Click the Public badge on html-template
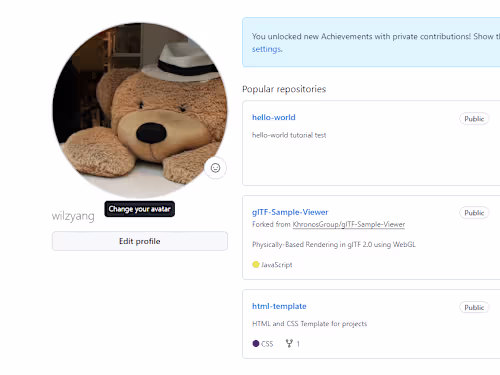 474,307
